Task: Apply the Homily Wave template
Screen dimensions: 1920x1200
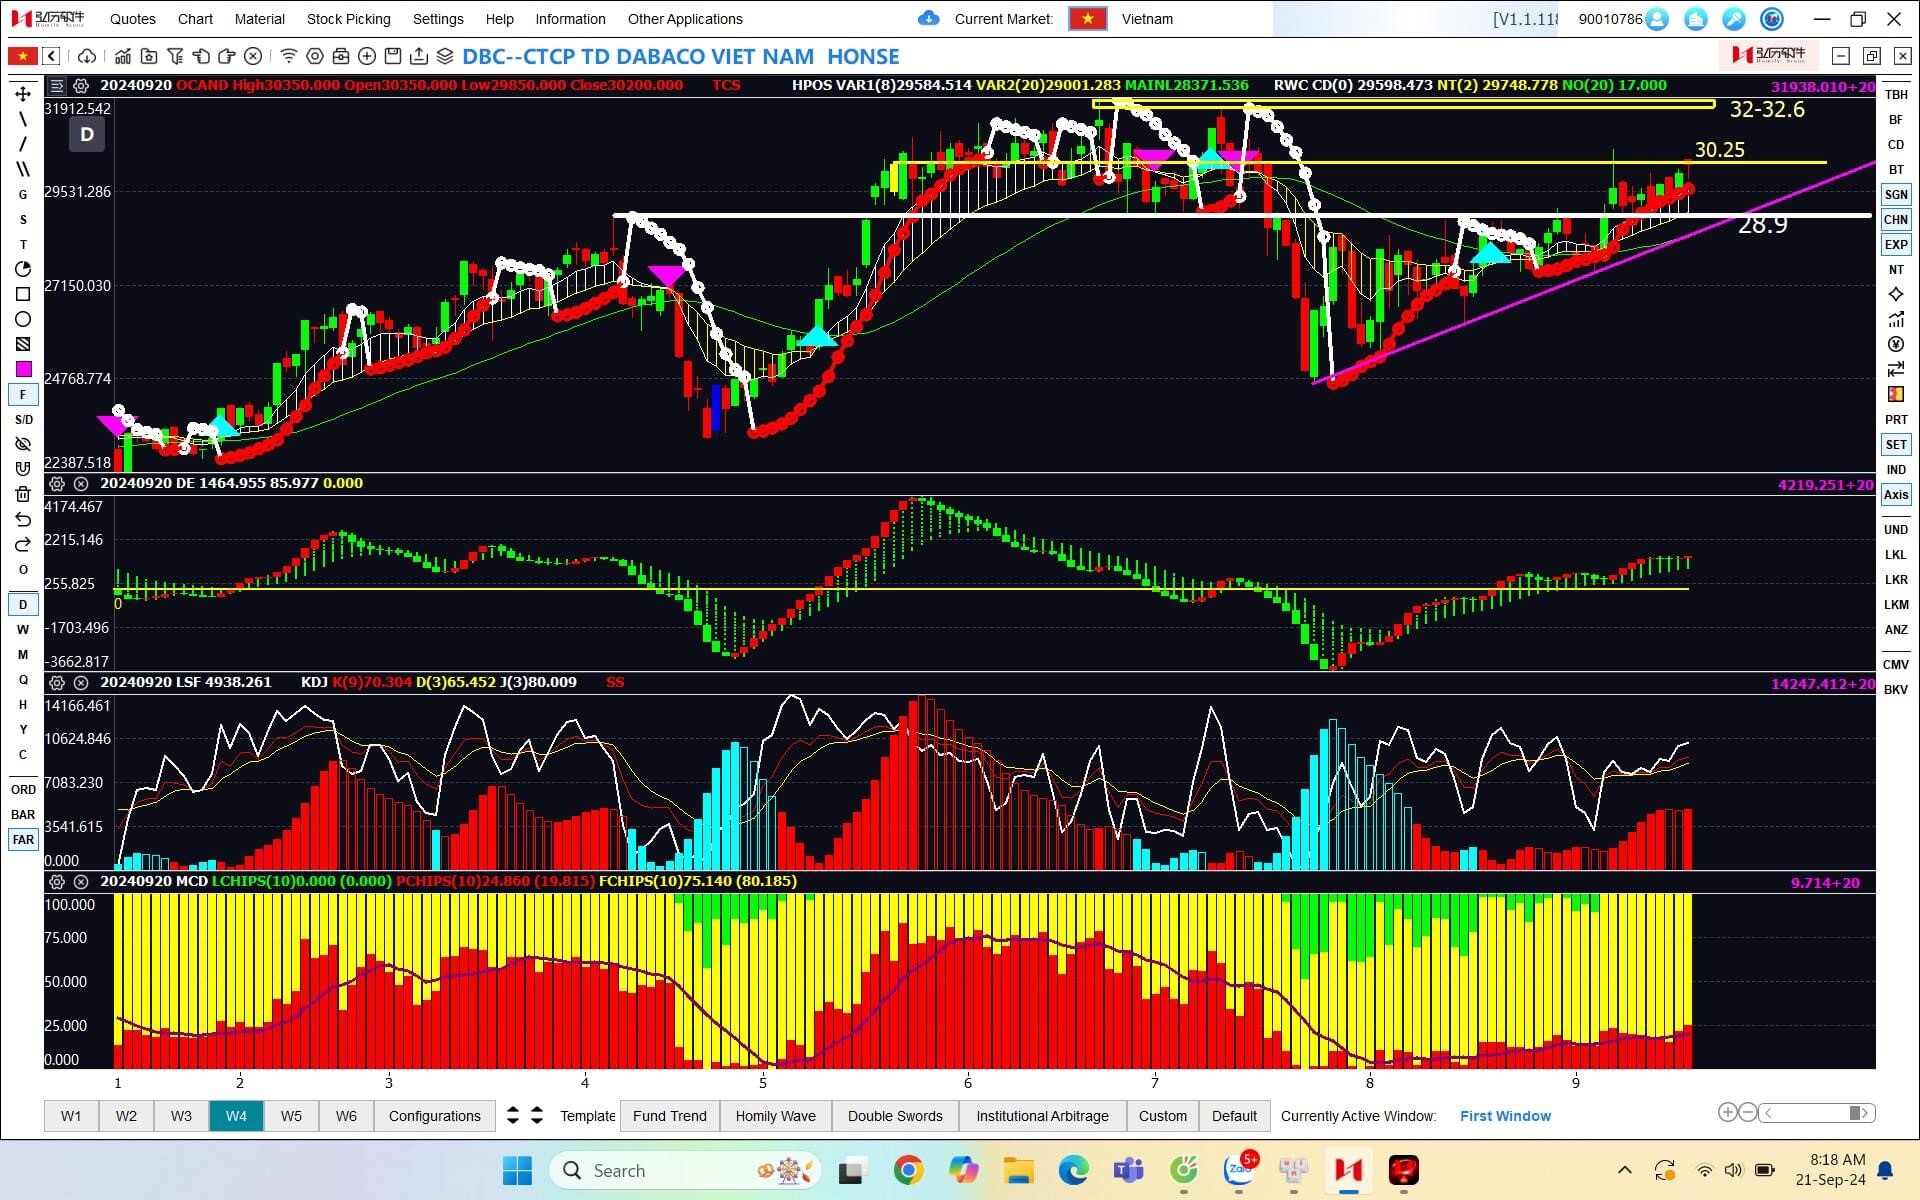Action: [x=776, y=1116]
